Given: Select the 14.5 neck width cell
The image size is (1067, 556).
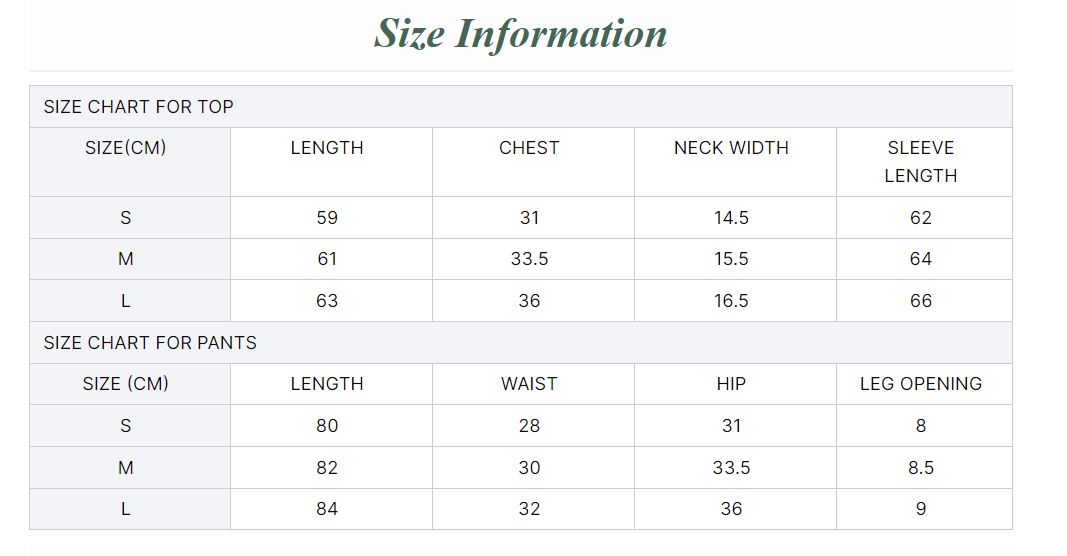Looking at the screenshot, I should pyautogui.click(x=731, y=218).
